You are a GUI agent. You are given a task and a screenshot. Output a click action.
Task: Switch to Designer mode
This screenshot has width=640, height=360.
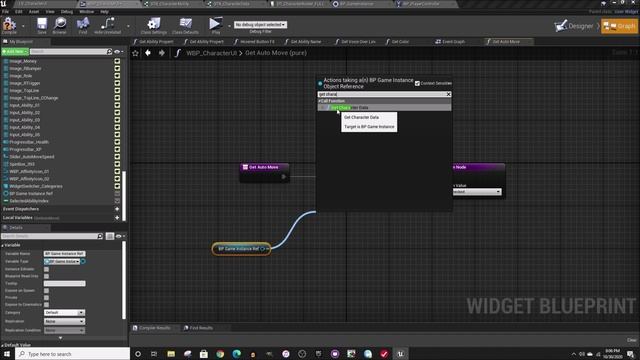click(x=575, y=26)
